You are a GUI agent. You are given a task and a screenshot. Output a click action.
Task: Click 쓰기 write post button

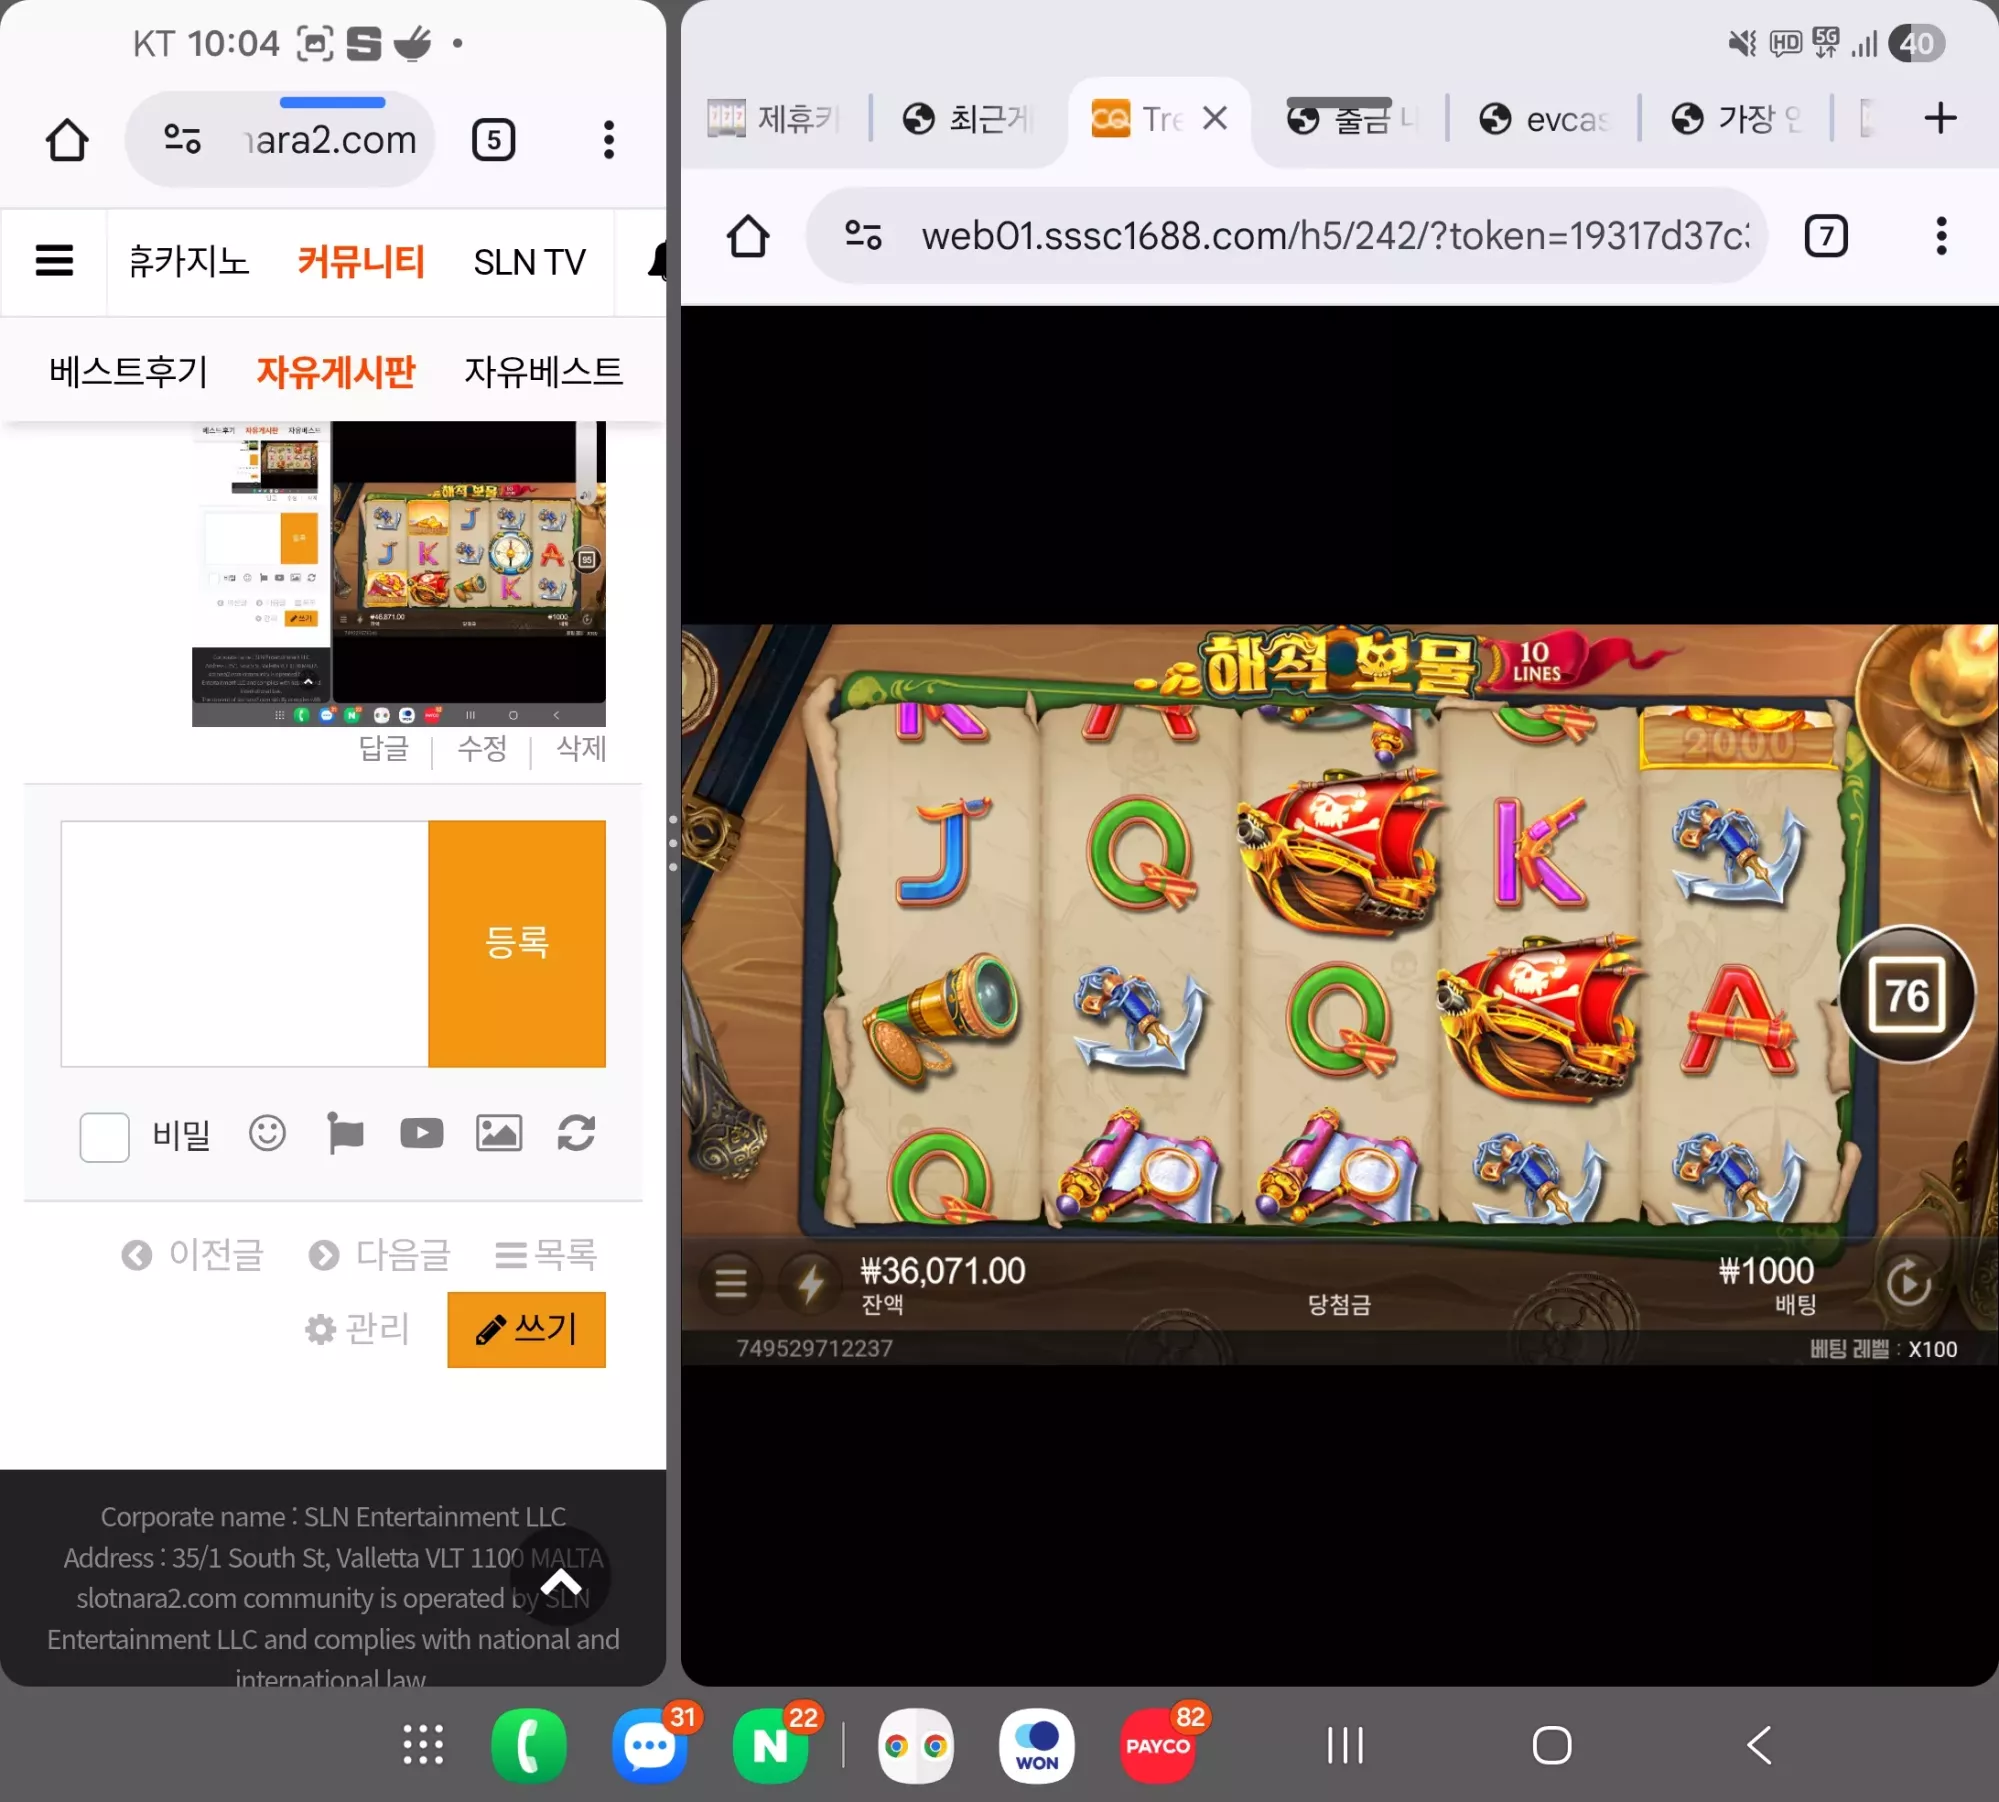pyautogui.click(x=527, y=1329)
